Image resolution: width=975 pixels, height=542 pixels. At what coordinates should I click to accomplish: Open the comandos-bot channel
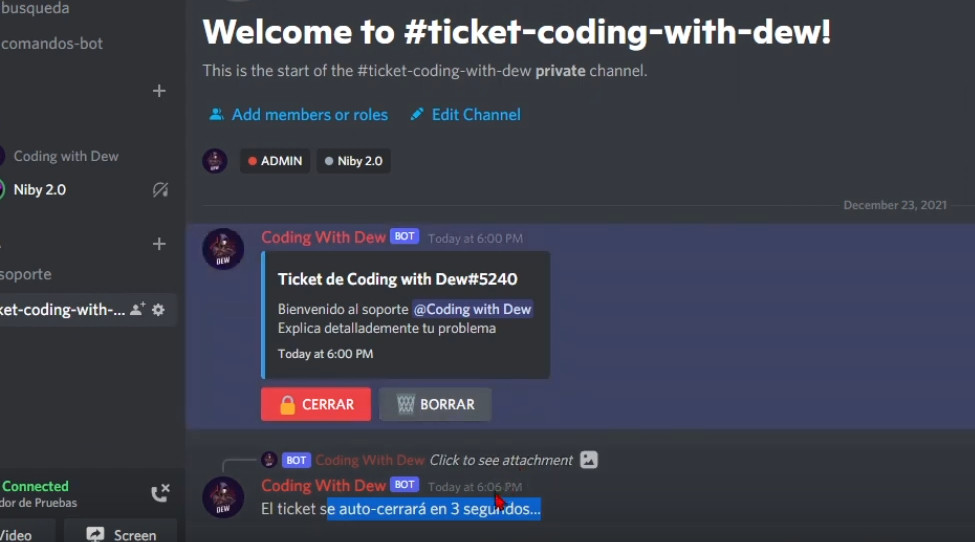point(52,44)
